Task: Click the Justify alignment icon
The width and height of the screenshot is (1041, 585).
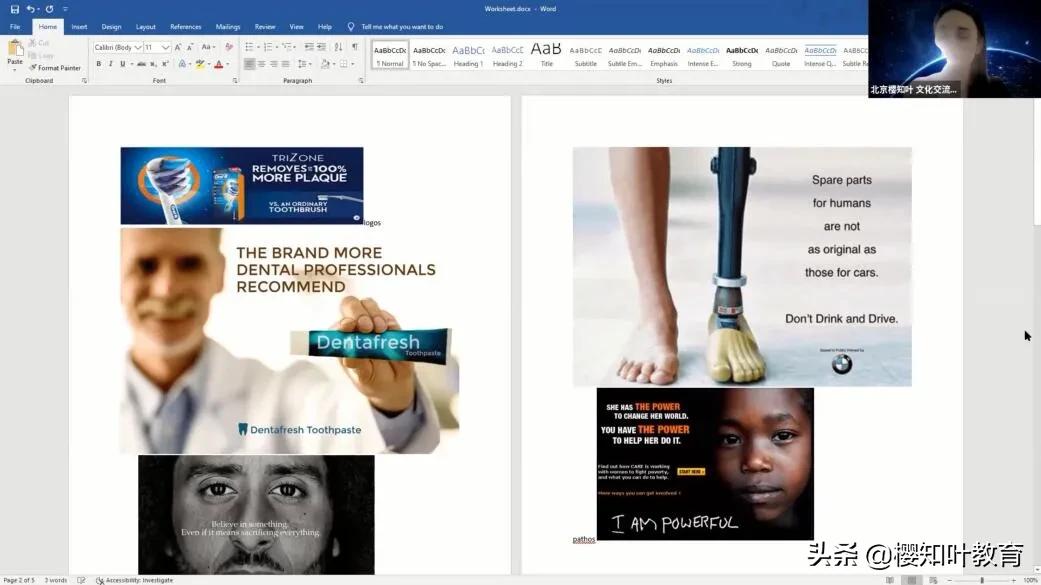Action: pyautogui.click(x=285, y=64)
